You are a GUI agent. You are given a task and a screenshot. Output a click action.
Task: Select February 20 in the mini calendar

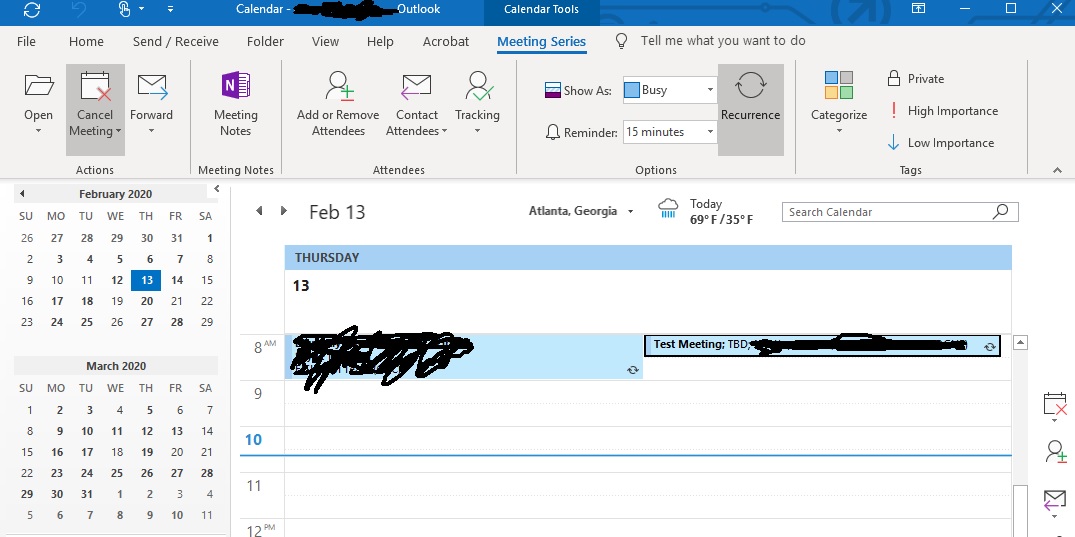(147, 301)
